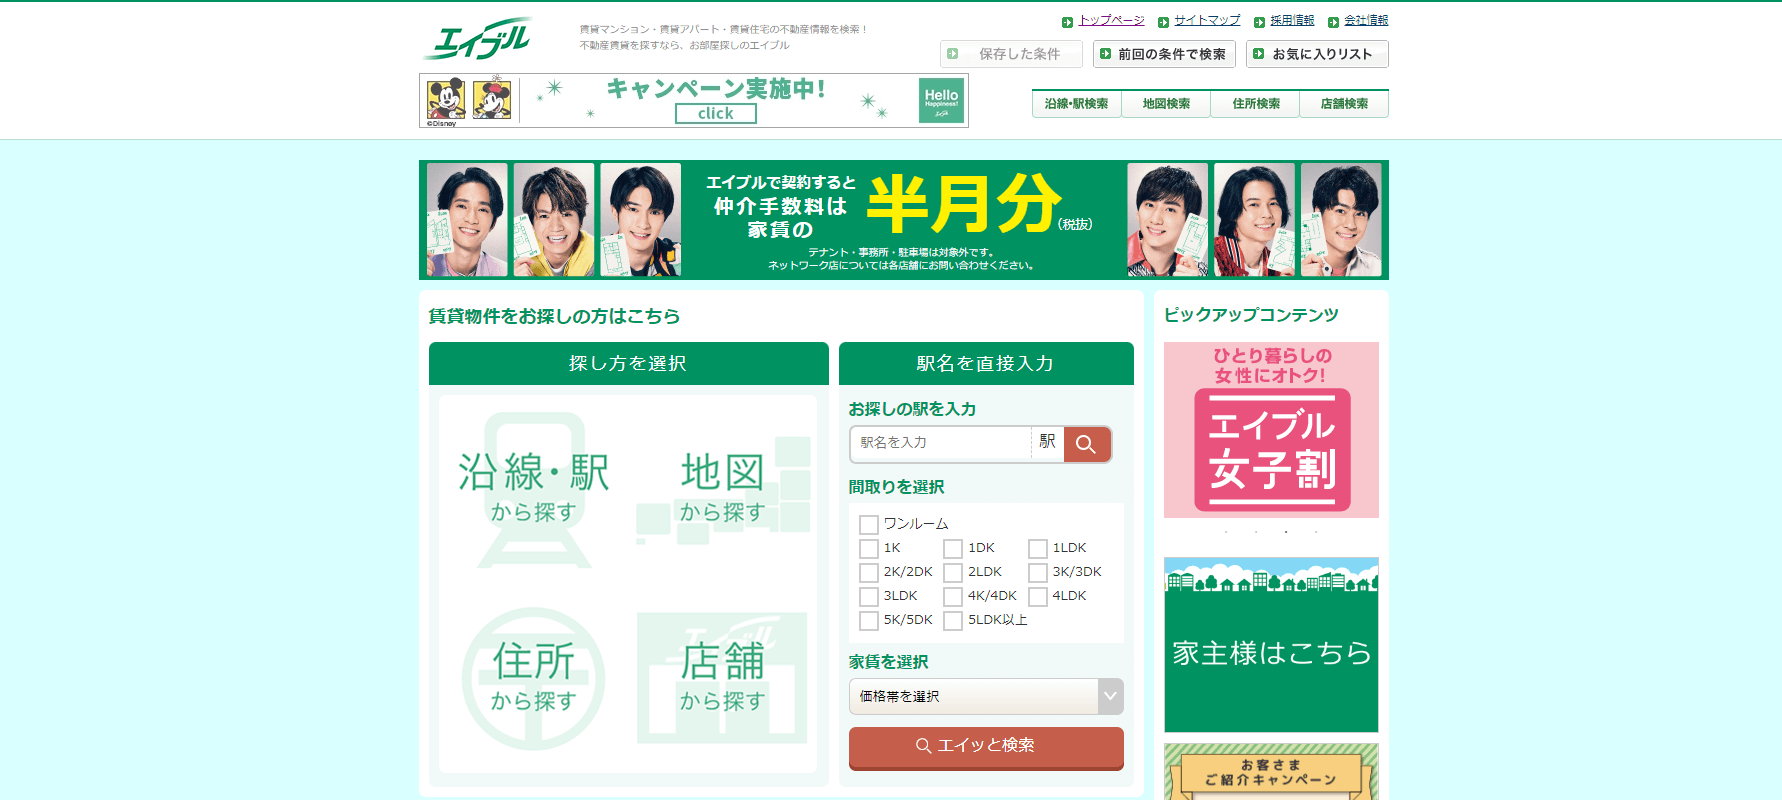Open the 採用情報 link

pos(1292,20)
